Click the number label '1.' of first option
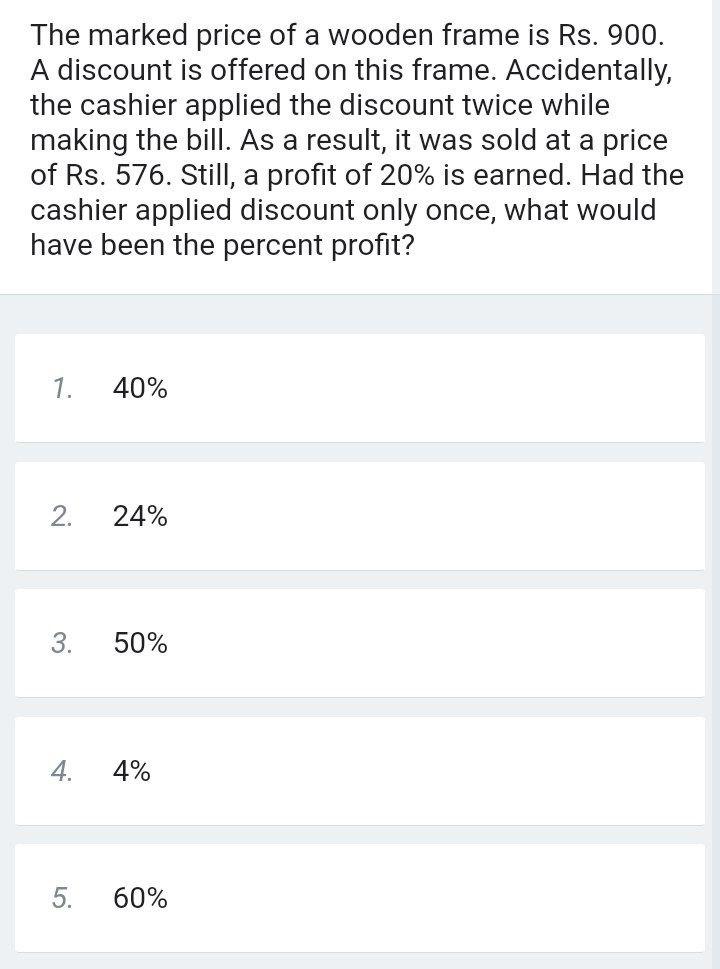The height and width of the screenshot is (969, 720). (61, 389)
